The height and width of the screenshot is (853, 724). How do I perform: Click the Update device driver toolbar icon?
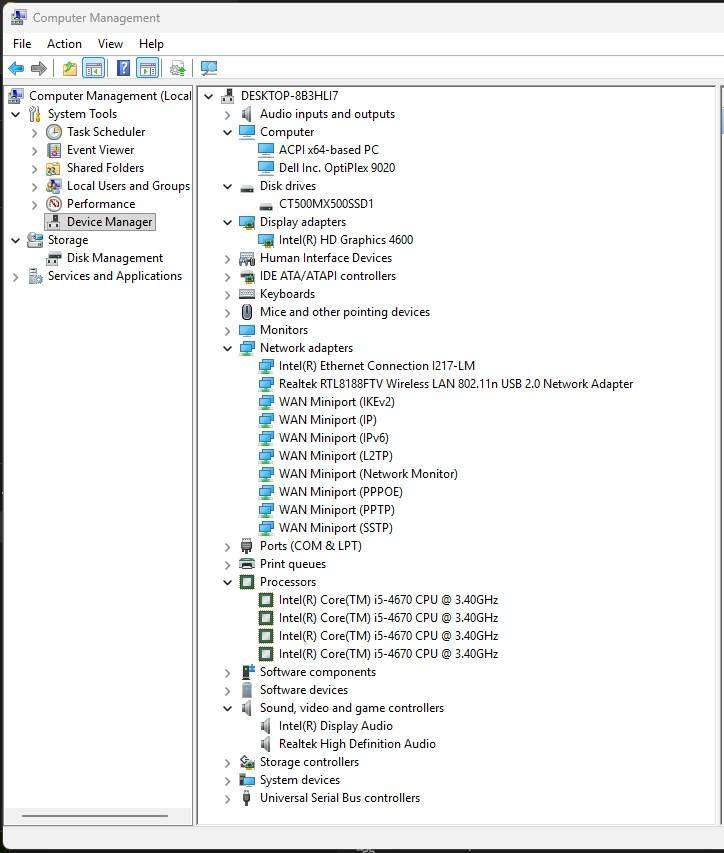coord(178,68)
